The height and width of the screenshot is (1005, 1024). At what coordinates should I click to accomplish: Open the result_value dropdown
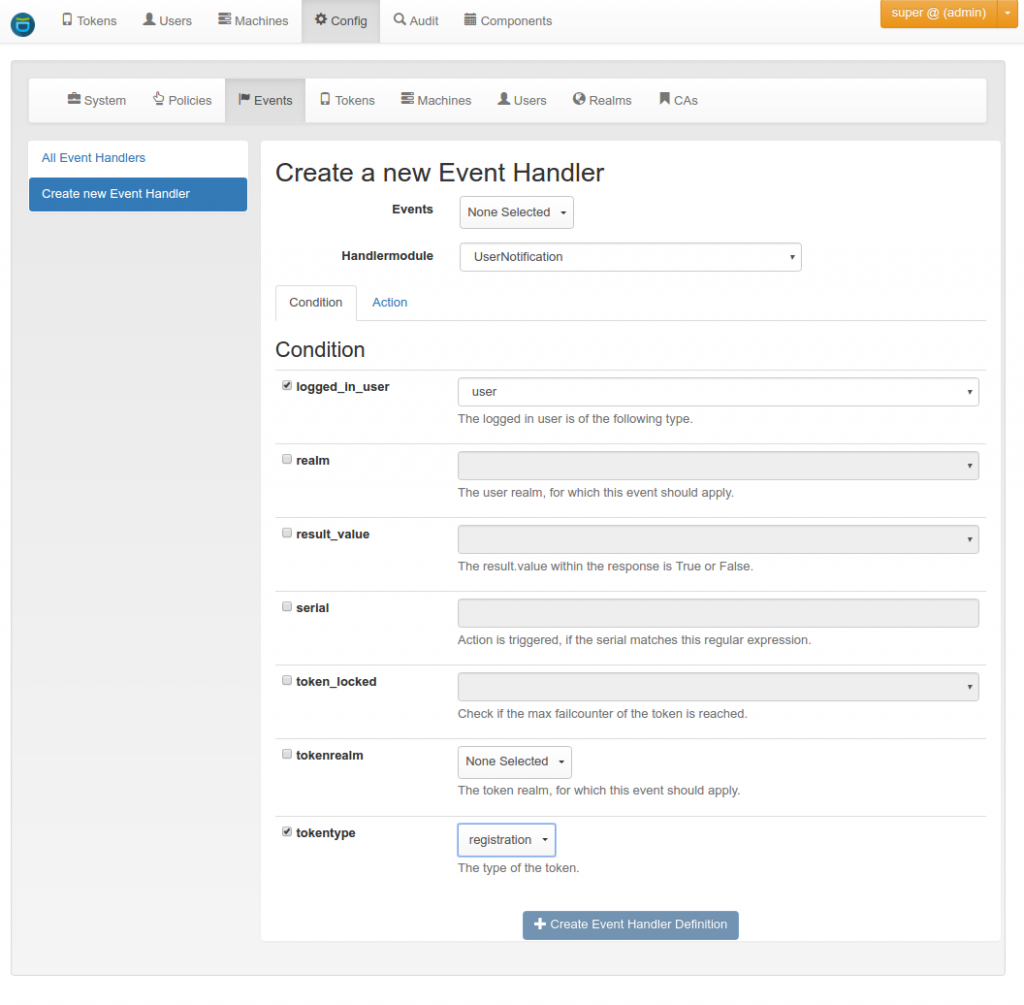(718, 539)
